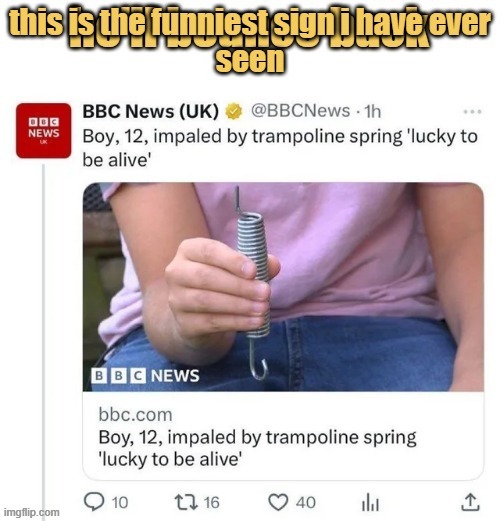Open link card headline about trampoline spring

point(257,448)
